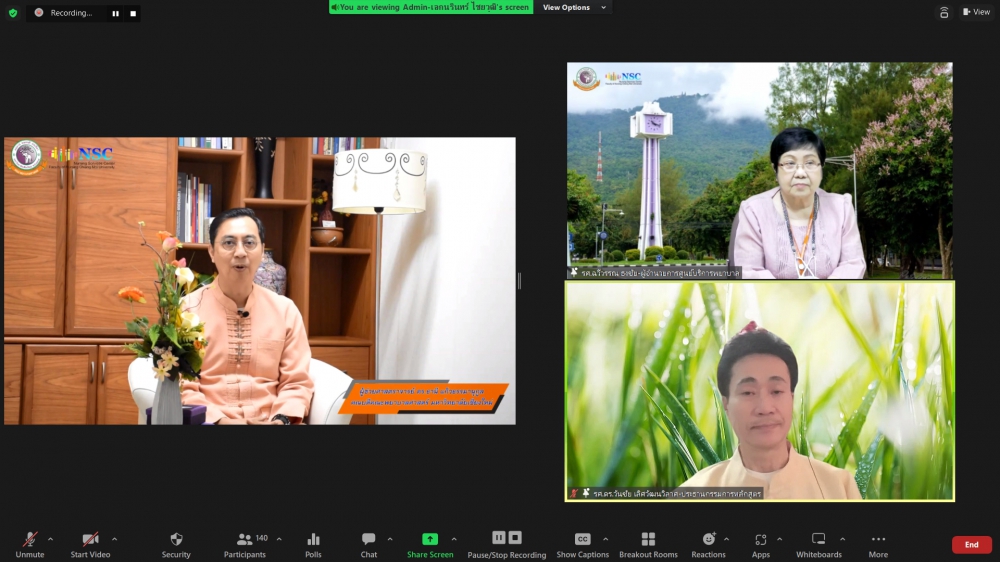Expand the arrow next to Share Screen
Image resolution: width=1000 pixels, height=562 pixels.
tap(454, 539)
